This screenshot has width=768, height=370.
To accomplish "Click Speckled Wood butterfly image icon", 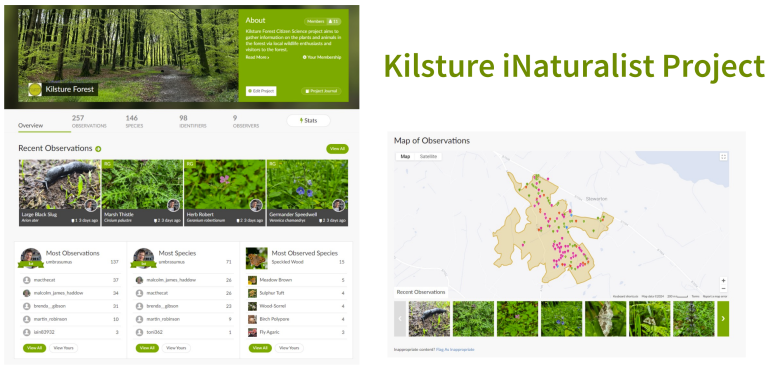I will tap(257, 258).
